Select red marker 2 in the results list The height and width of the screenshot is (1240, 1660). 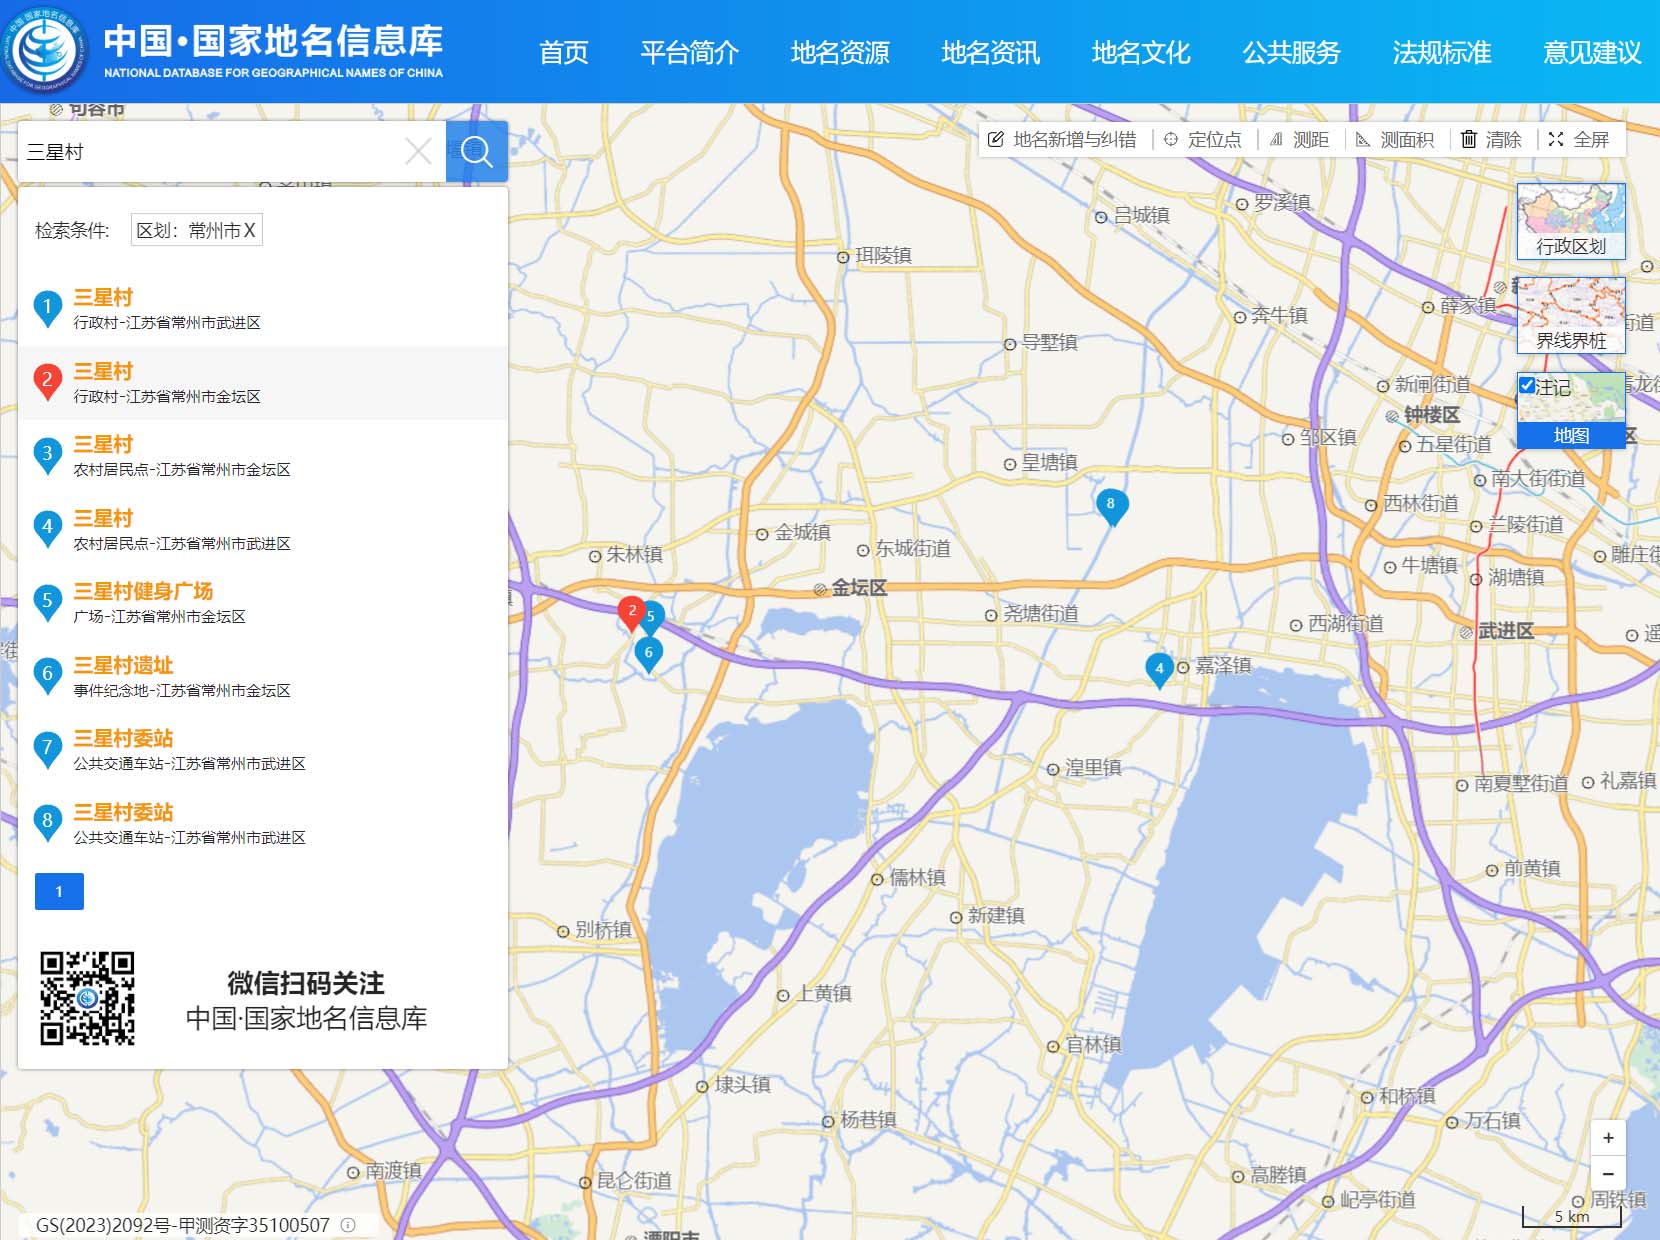pos(47,381)
